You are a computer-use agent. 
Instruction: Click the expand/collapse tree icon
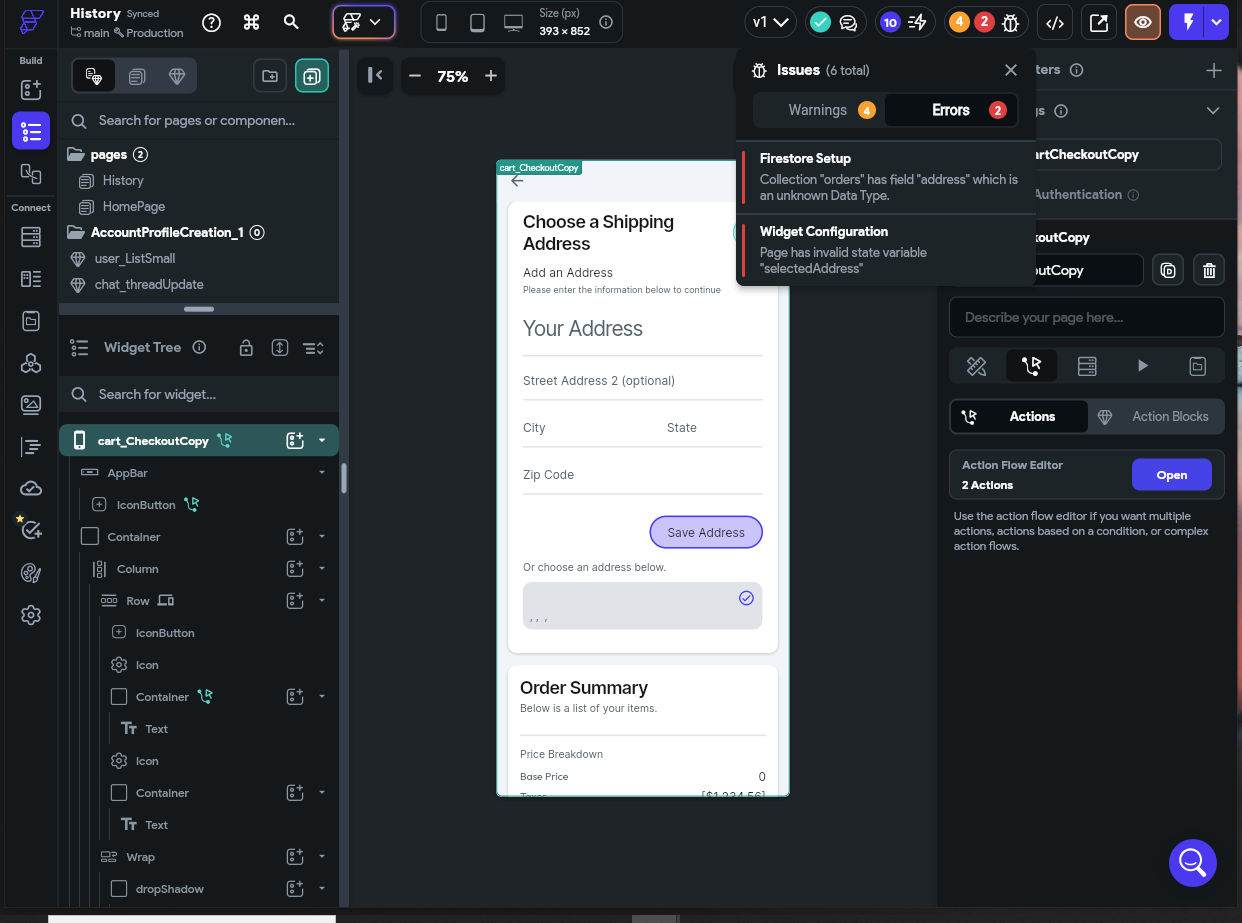[x=280, y=348]
